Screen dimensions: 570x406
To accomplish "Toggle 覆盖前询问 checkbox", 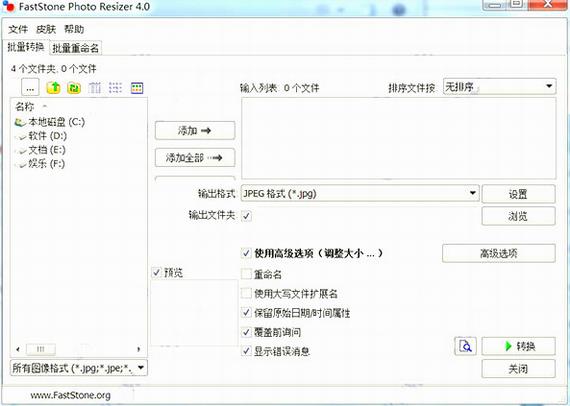I will click(246, 332).
